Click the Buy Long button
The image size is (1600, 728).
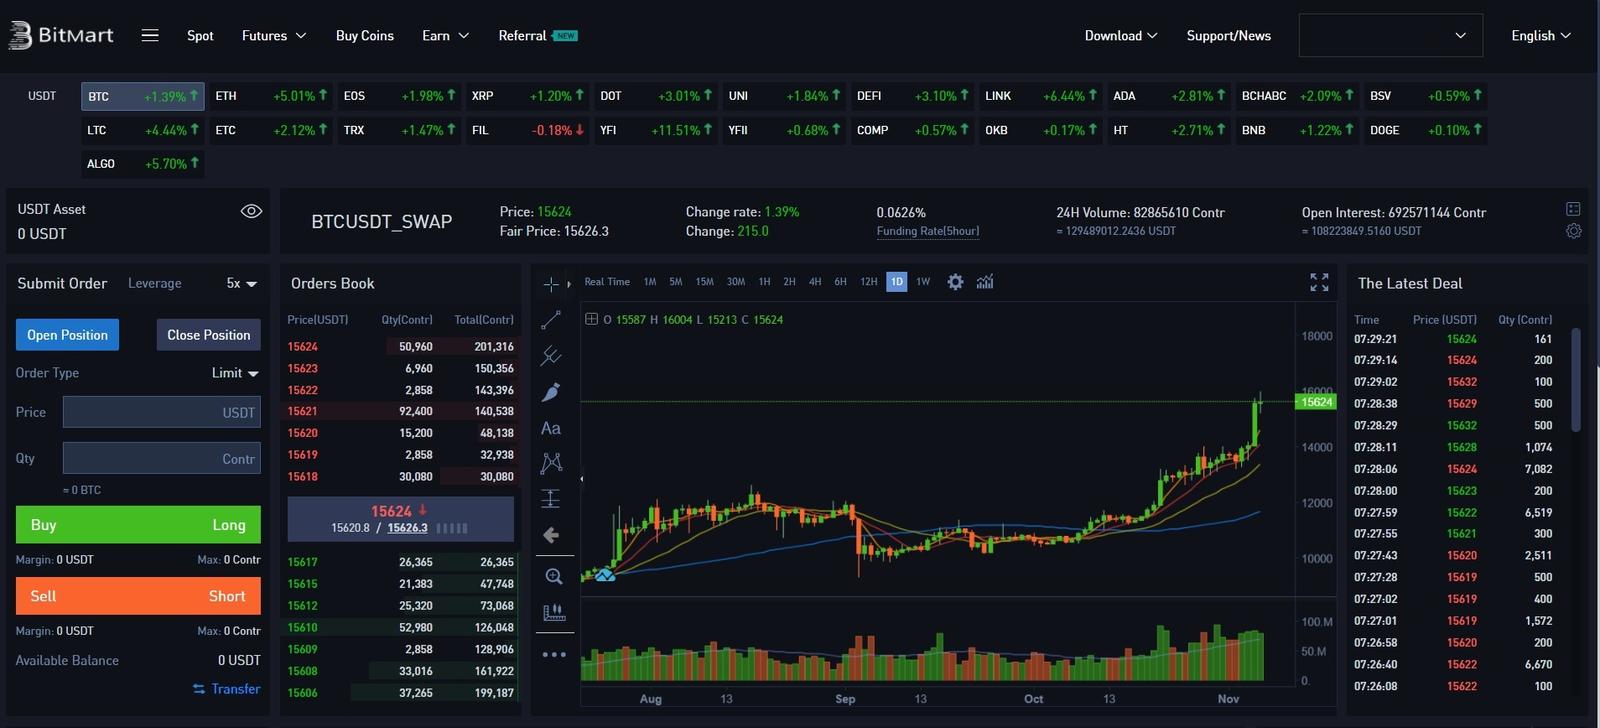pyautogui.click(x=138, y=525)
